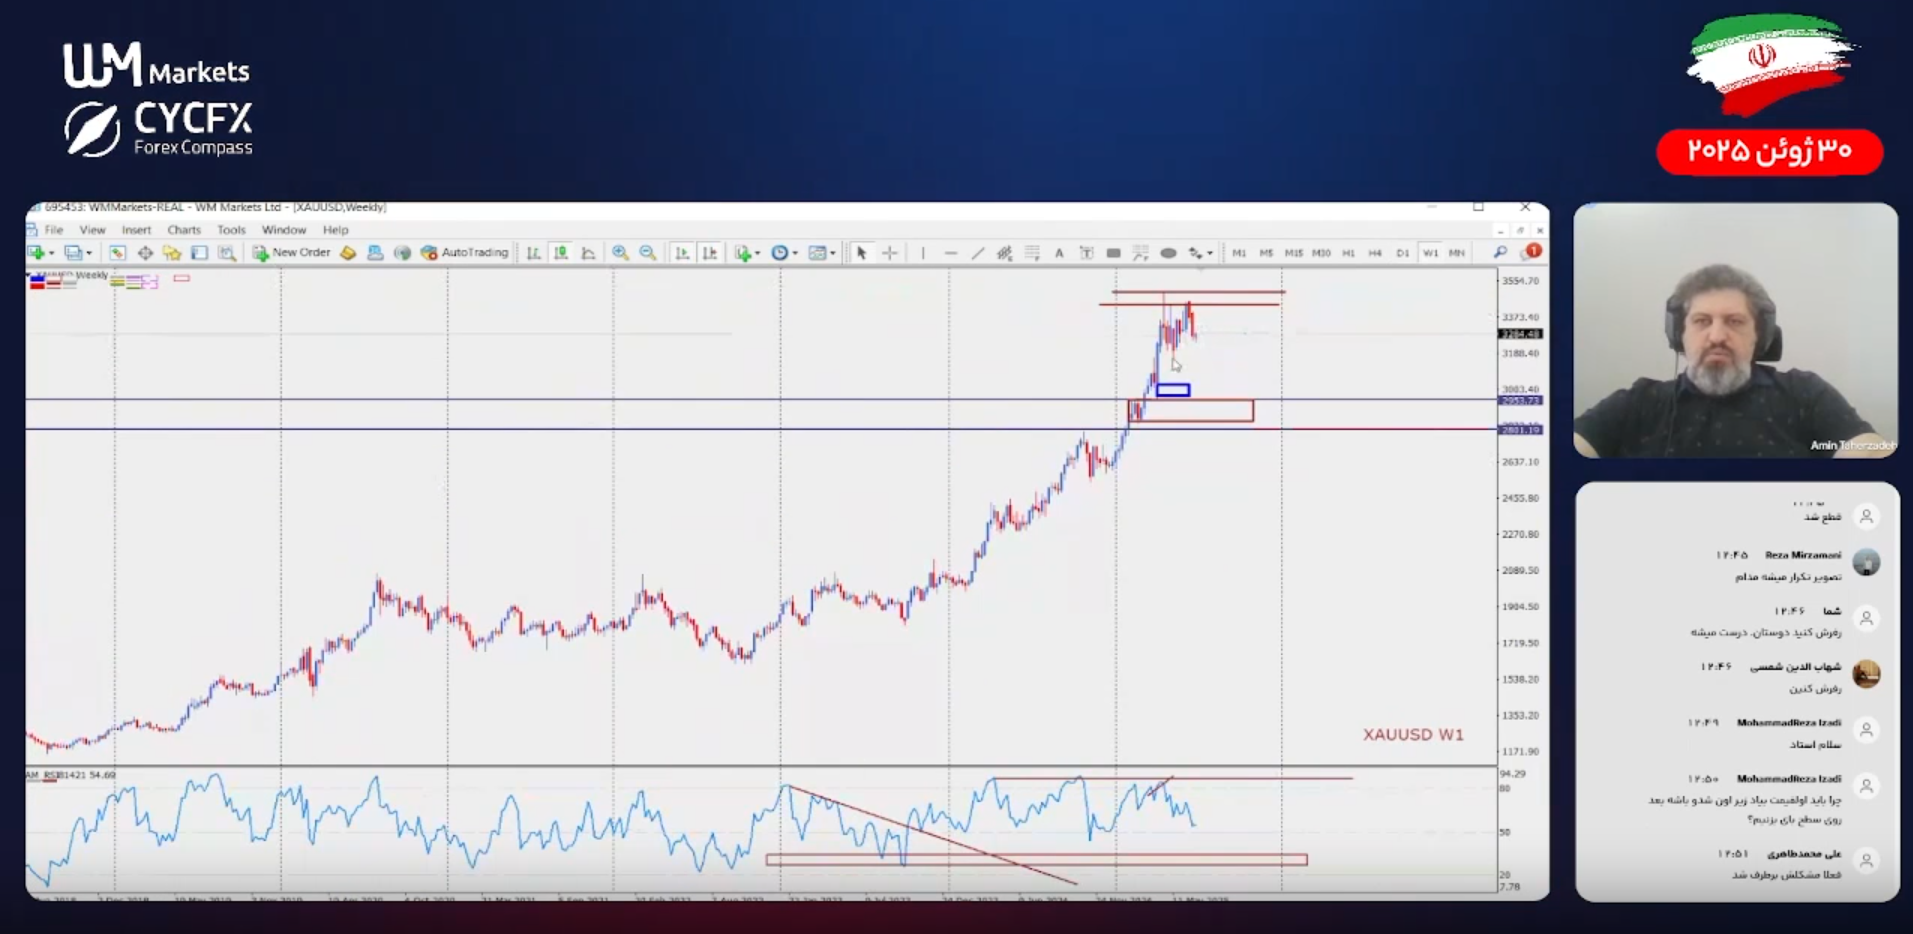Open the Charts menu

(184, 230)
